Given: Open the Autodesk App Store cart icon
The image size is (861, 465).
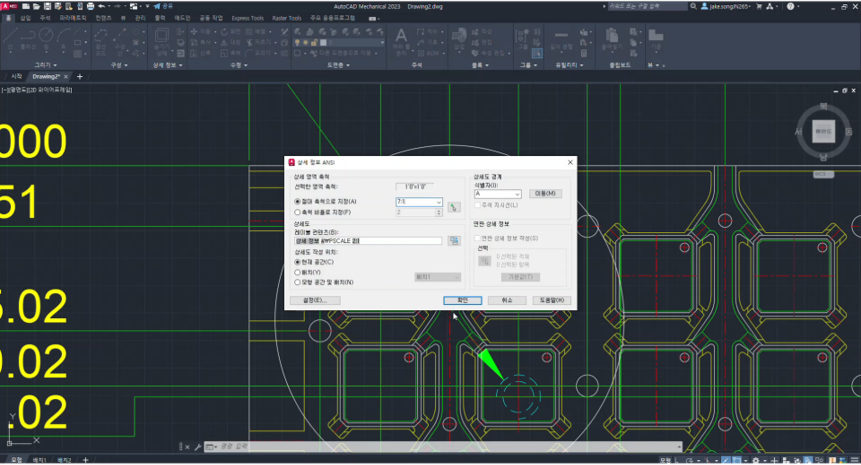Looking at the screenshot, I should [759, 7].
